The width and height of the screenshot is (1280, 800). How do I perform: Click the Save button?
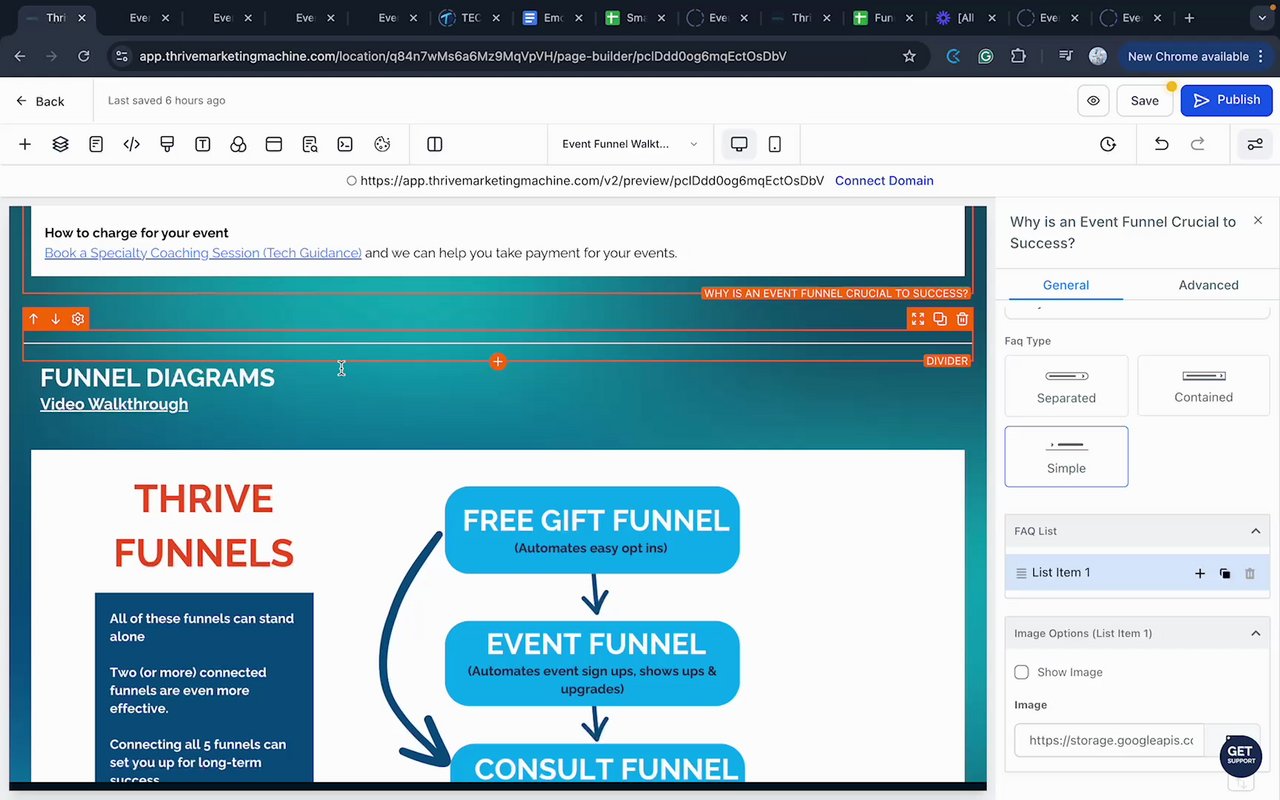(x=1145, y=100)
